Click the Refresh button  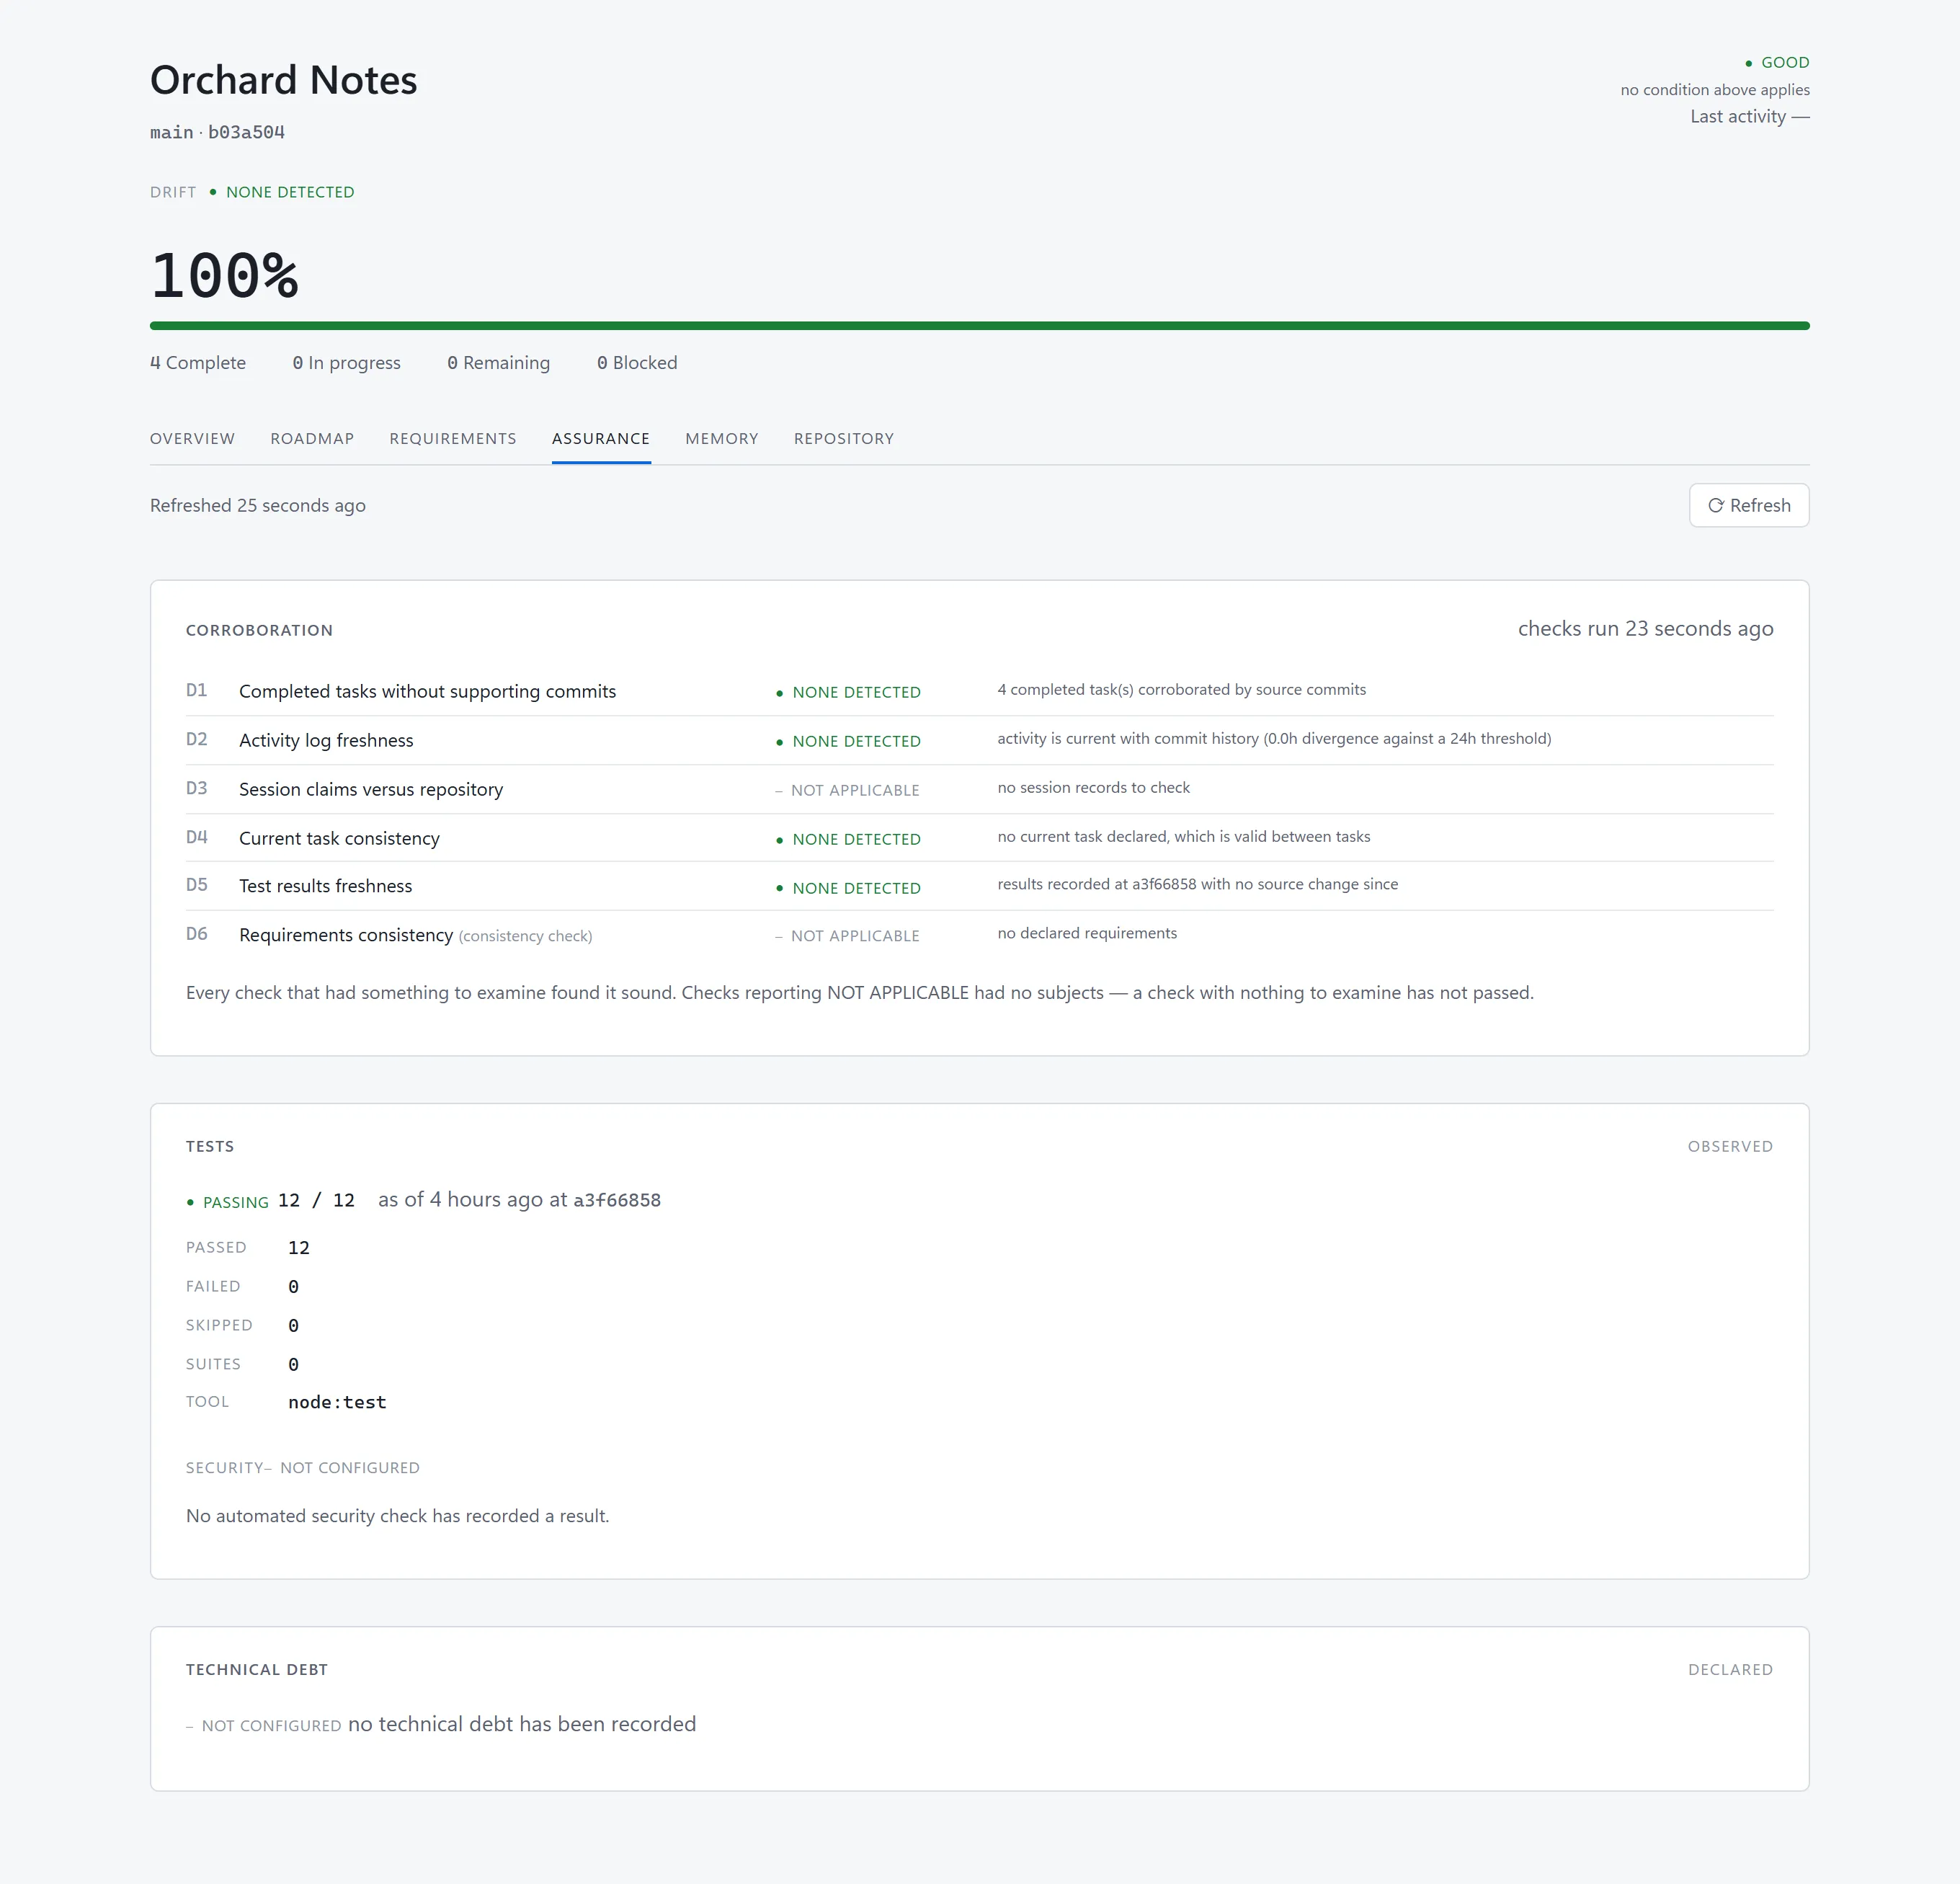click(x=1748, y=505)
